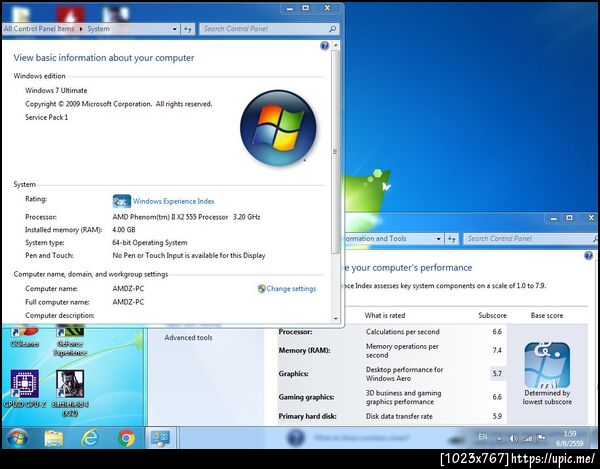Click help icon in System window
This screenshot has width=600, height=469.
[324, 46]
